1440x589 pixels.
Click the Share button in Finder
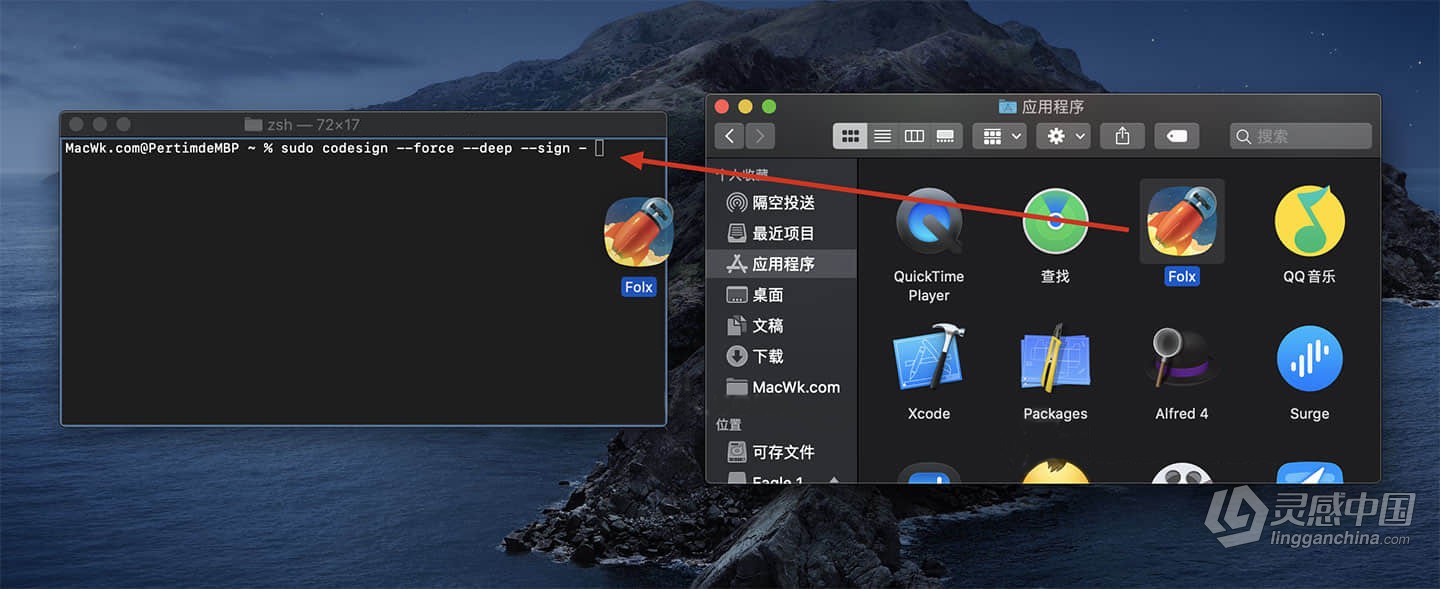(x=1122, y=136)
